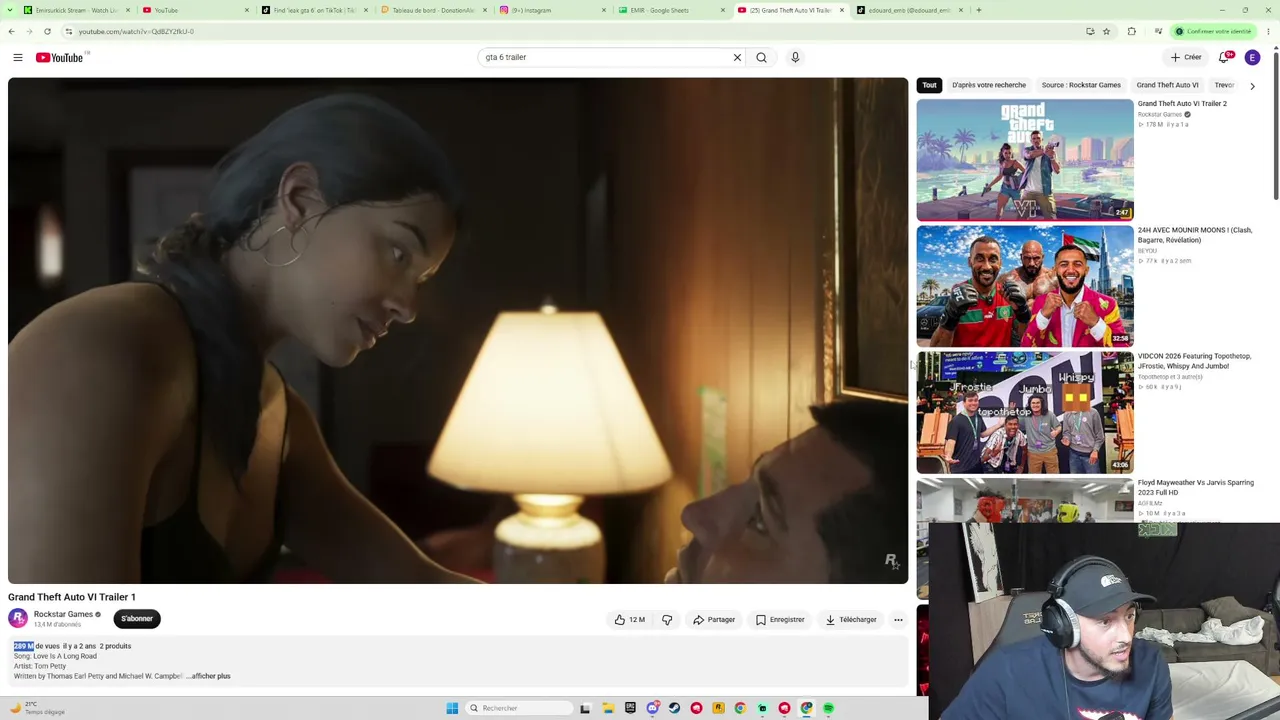1280x720 pixels.
Task: Open the VIDCON 2026 video thumbnail
Action: coord(1025,412)
